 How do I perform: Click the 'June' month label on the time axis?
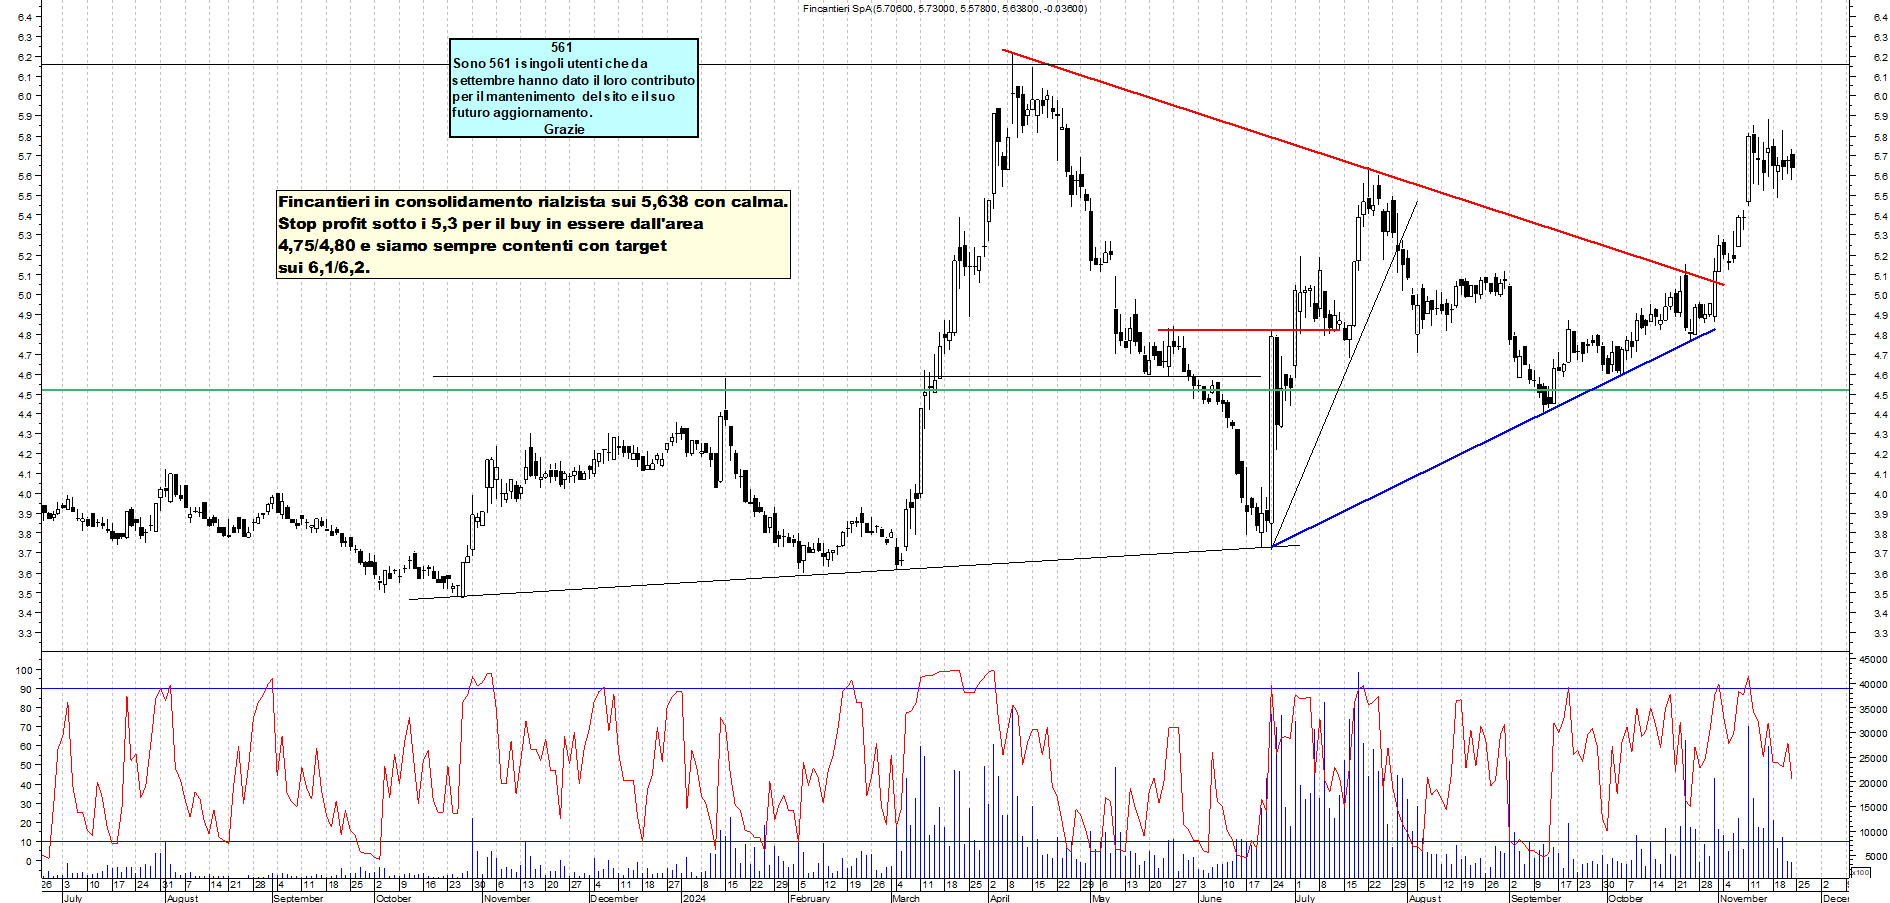(1210, 898)
